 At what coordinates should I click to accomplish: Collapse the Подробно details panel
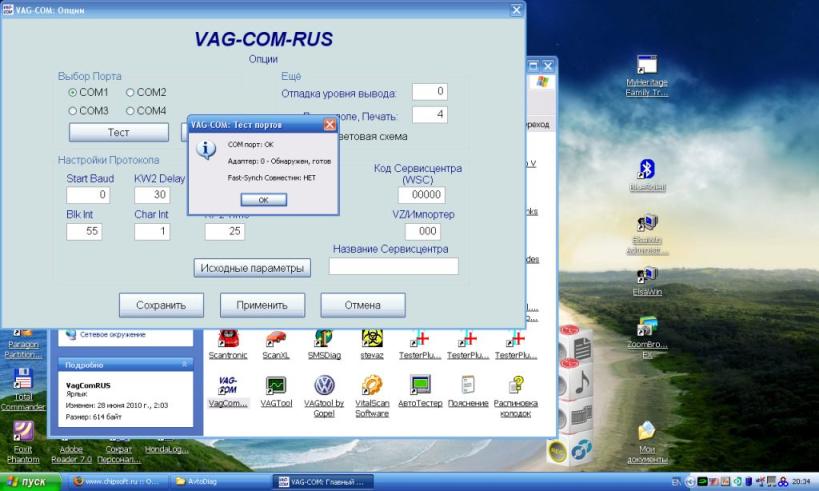pyautogui.click(x=184, y=365)
